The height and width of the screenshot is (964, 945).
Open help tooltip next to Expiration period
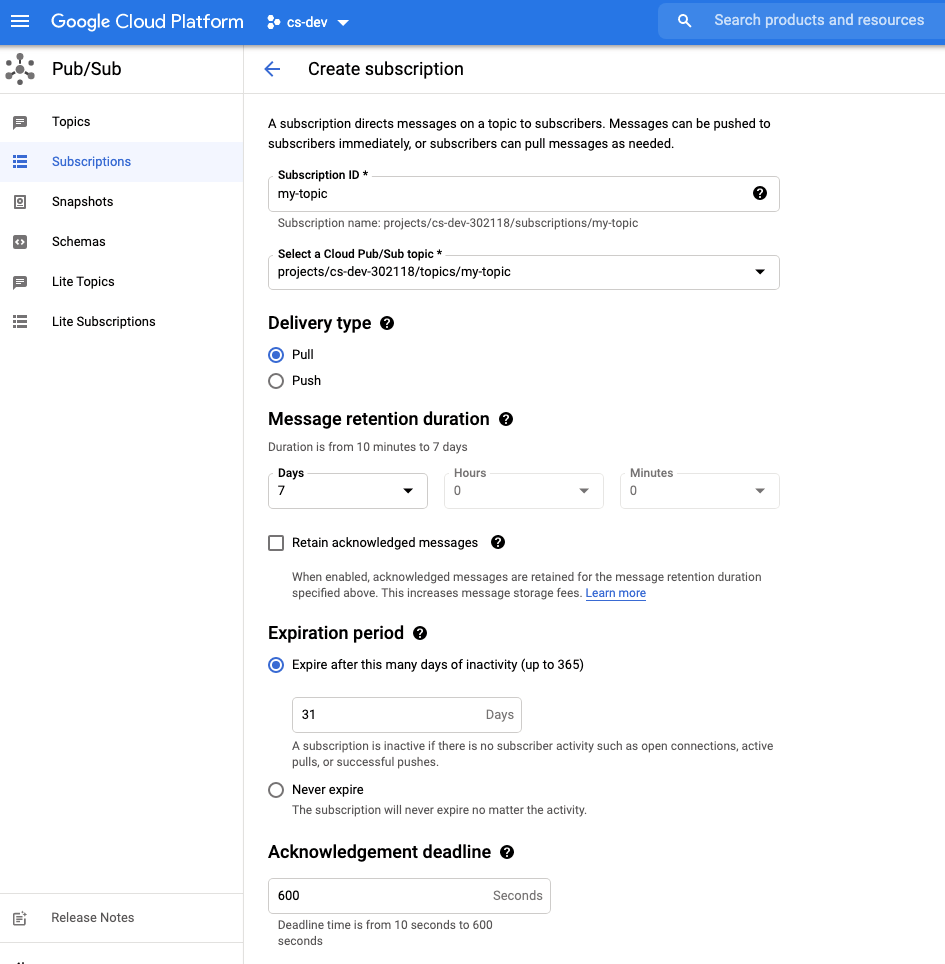click(x=420, y=633)
